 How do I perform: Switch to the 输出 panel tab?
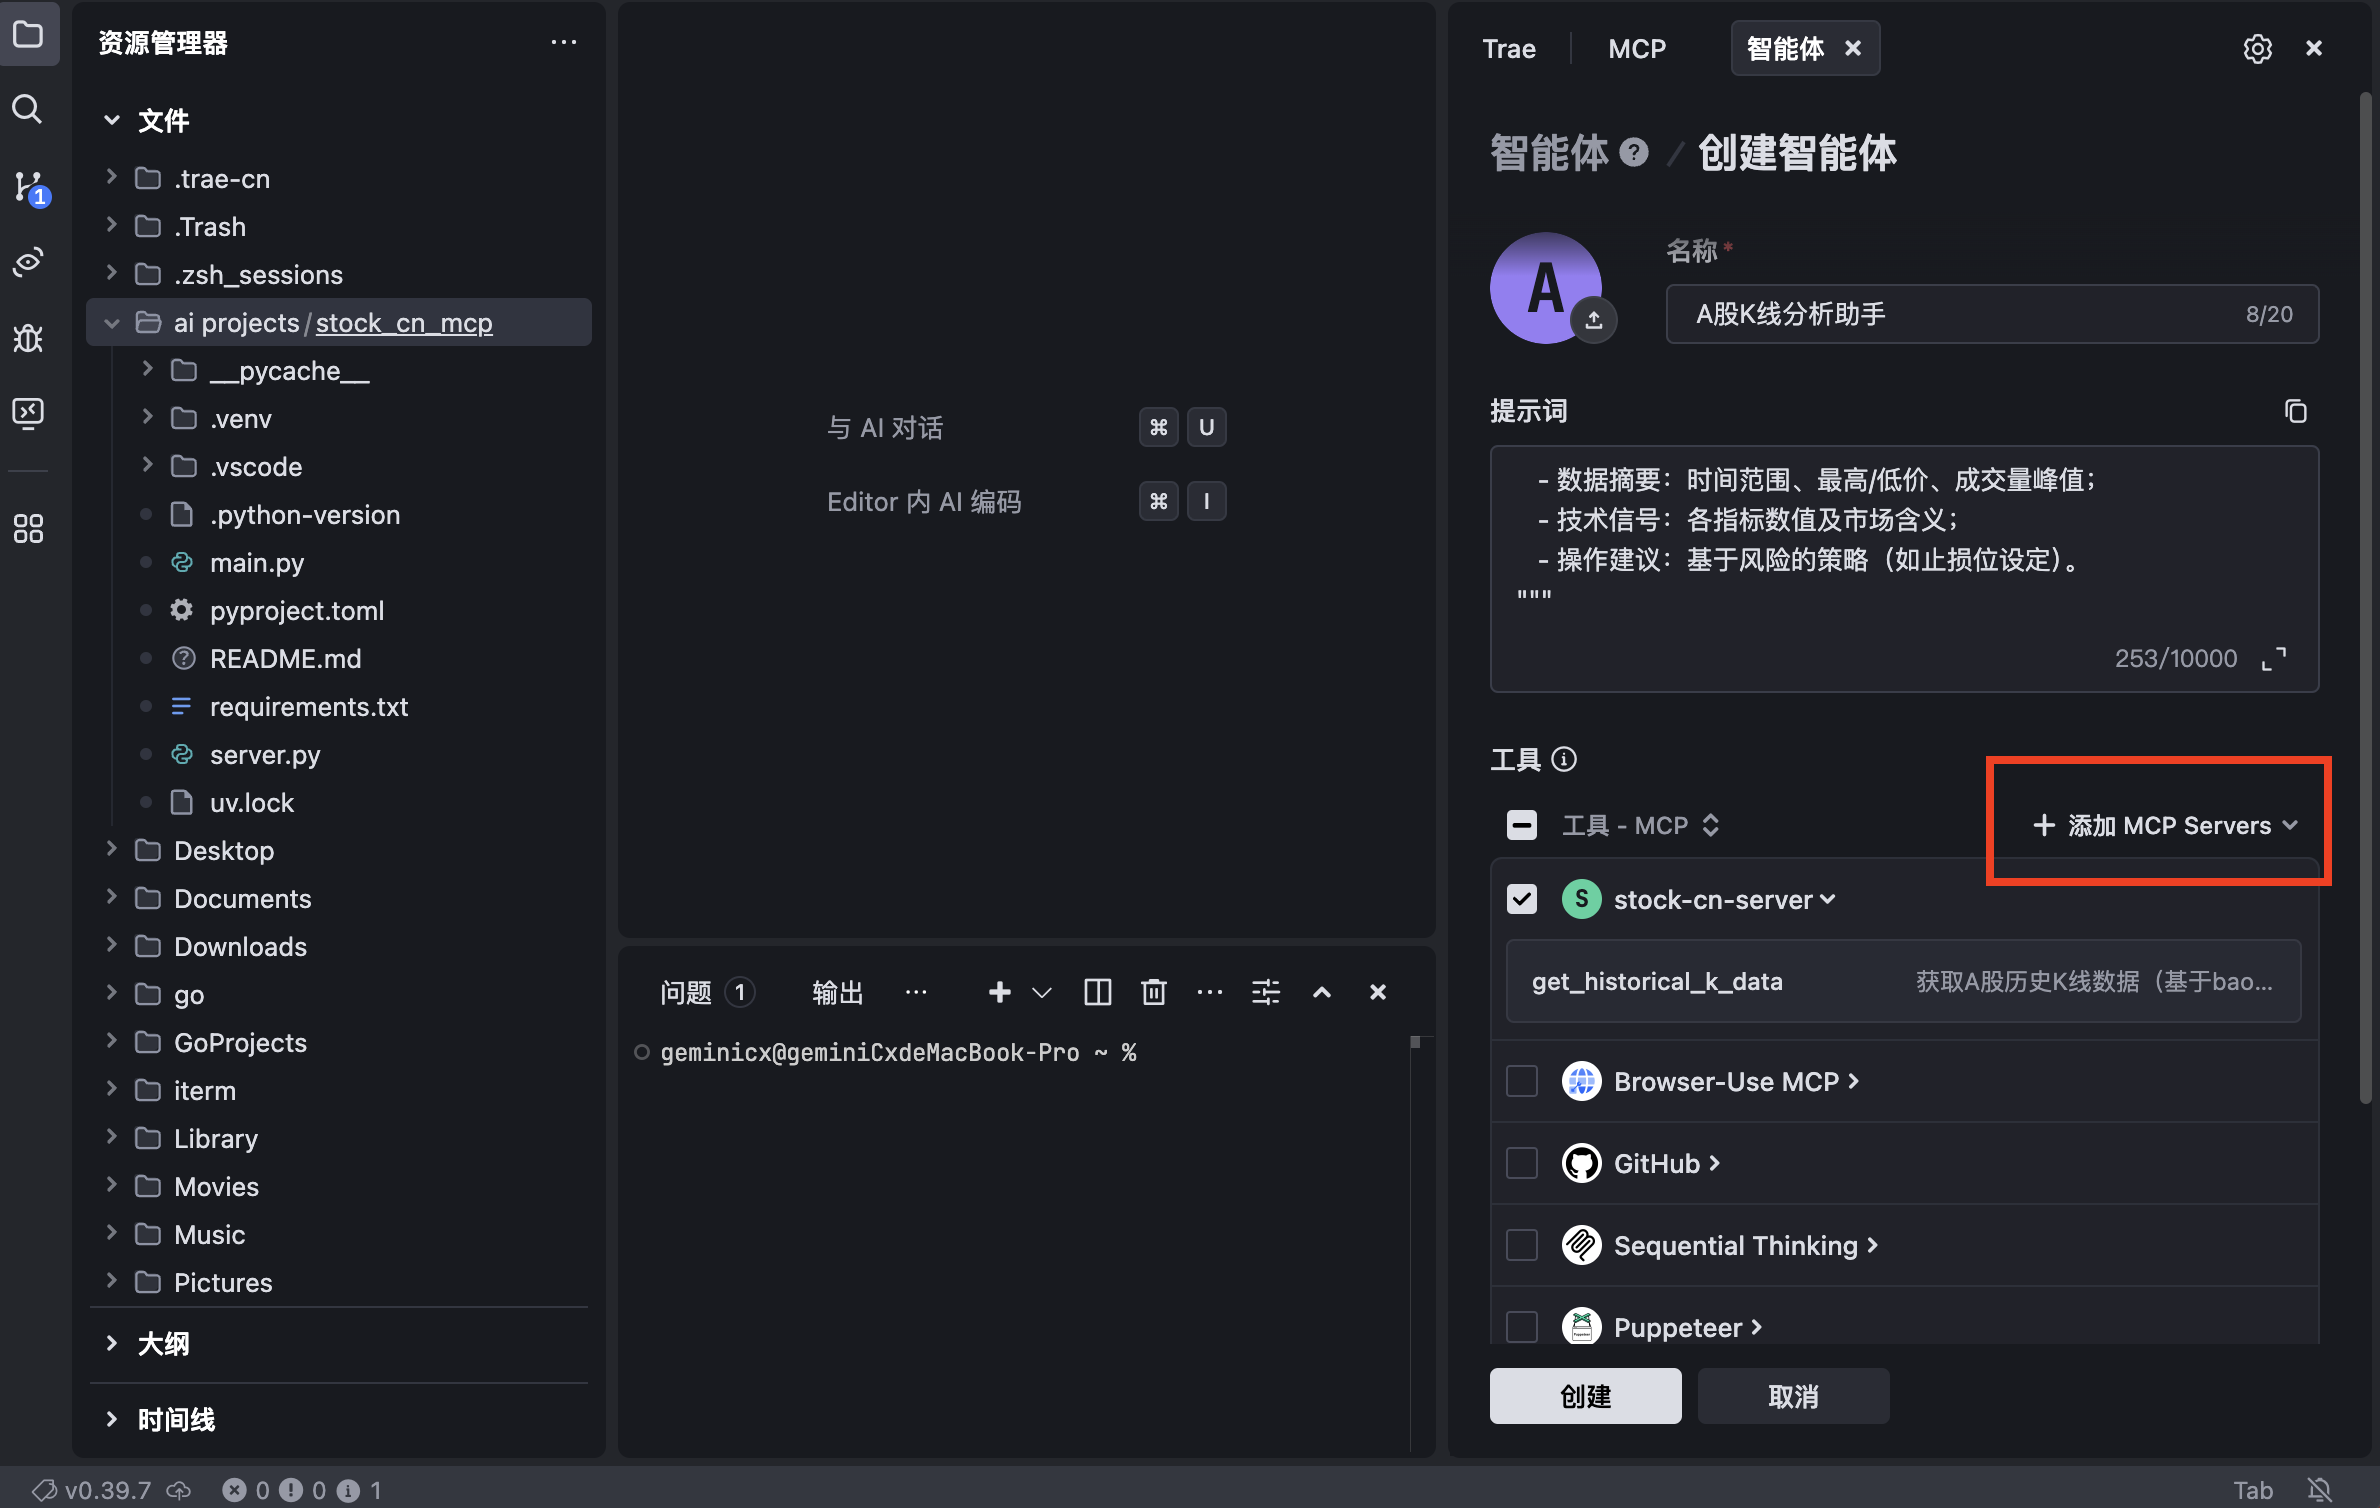click(838, 992)
